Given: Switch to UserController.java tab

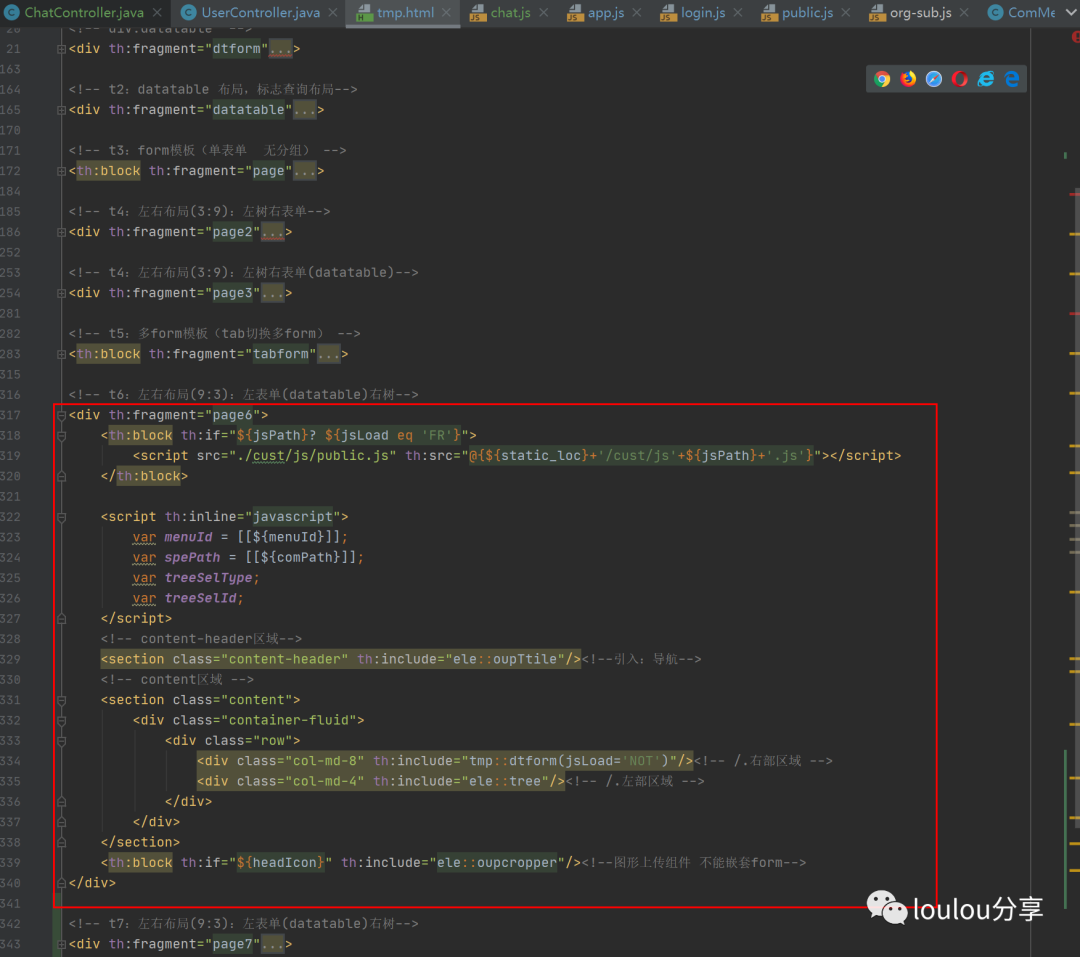Looking at the screenshot, I should [260, 12].
